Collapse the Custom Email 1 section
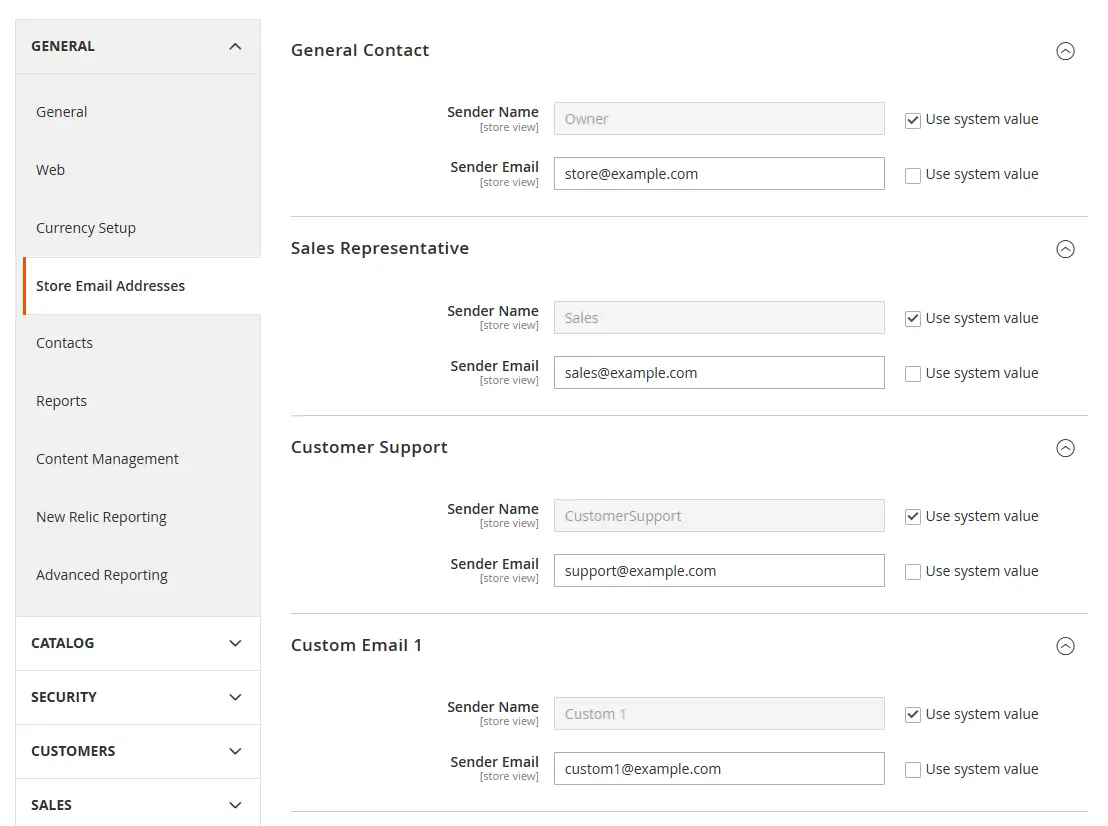This screenshot has width=1108, height=826. click(x=1065, y=646)
